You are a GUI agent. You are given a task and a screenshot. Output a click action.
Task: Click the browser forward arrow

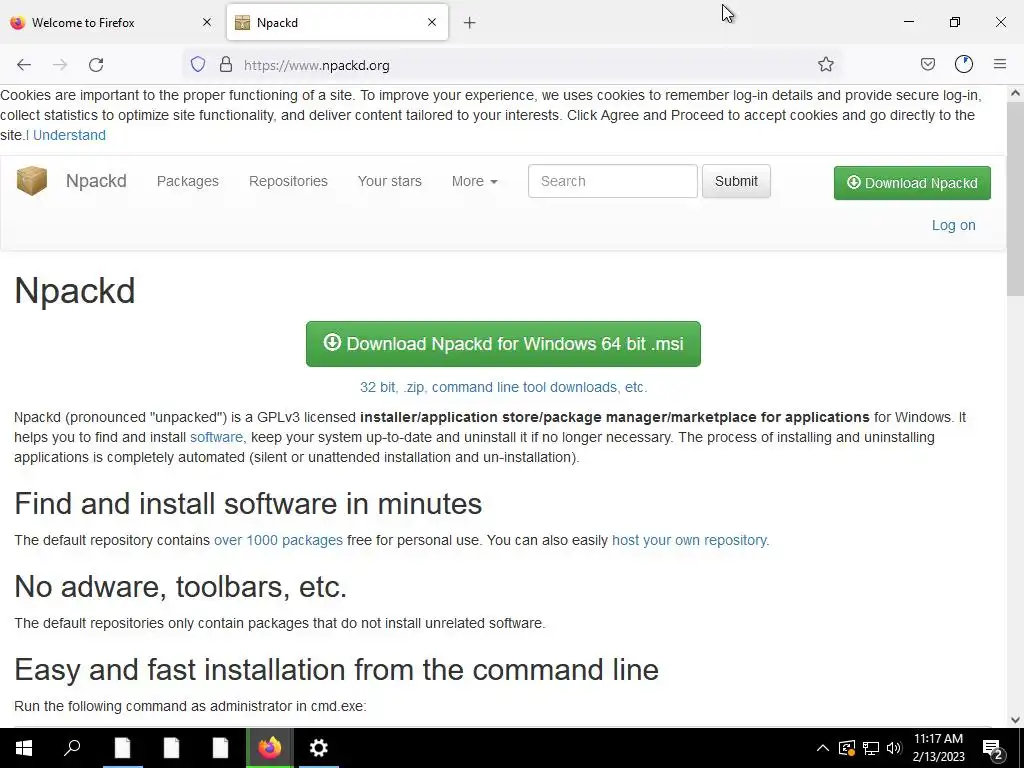coord(60,65)
